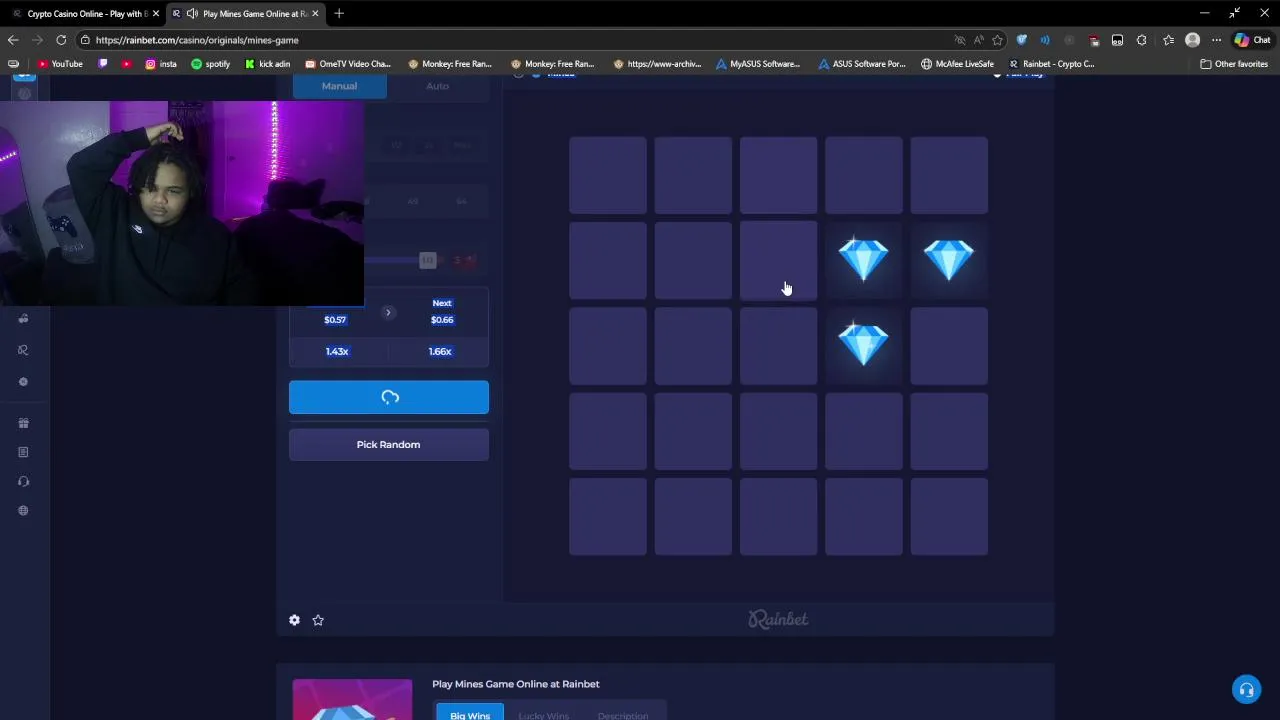Click the blue loading cashout button
The height and width of the screenshot is (720, 1280).
tap(389, 397)
